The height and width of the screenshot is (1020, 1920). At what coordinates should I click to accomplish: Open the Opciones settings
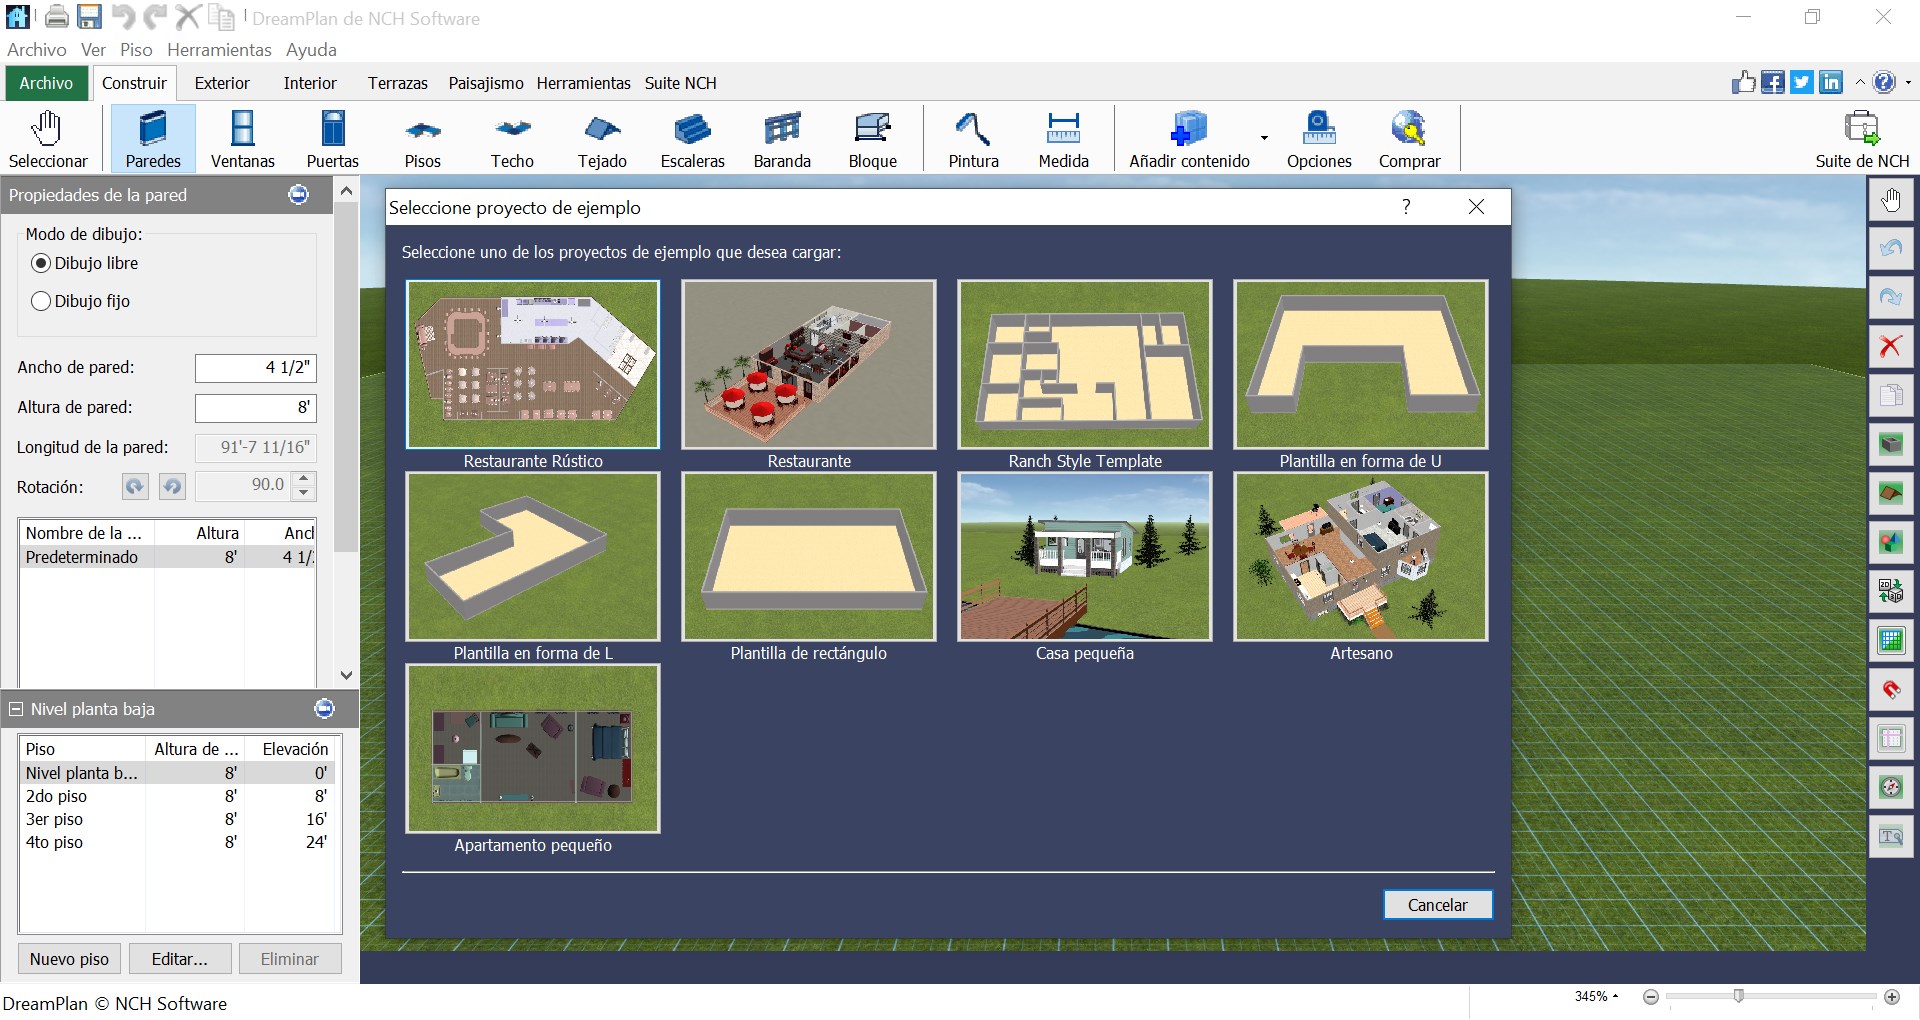click(1319, 139)
